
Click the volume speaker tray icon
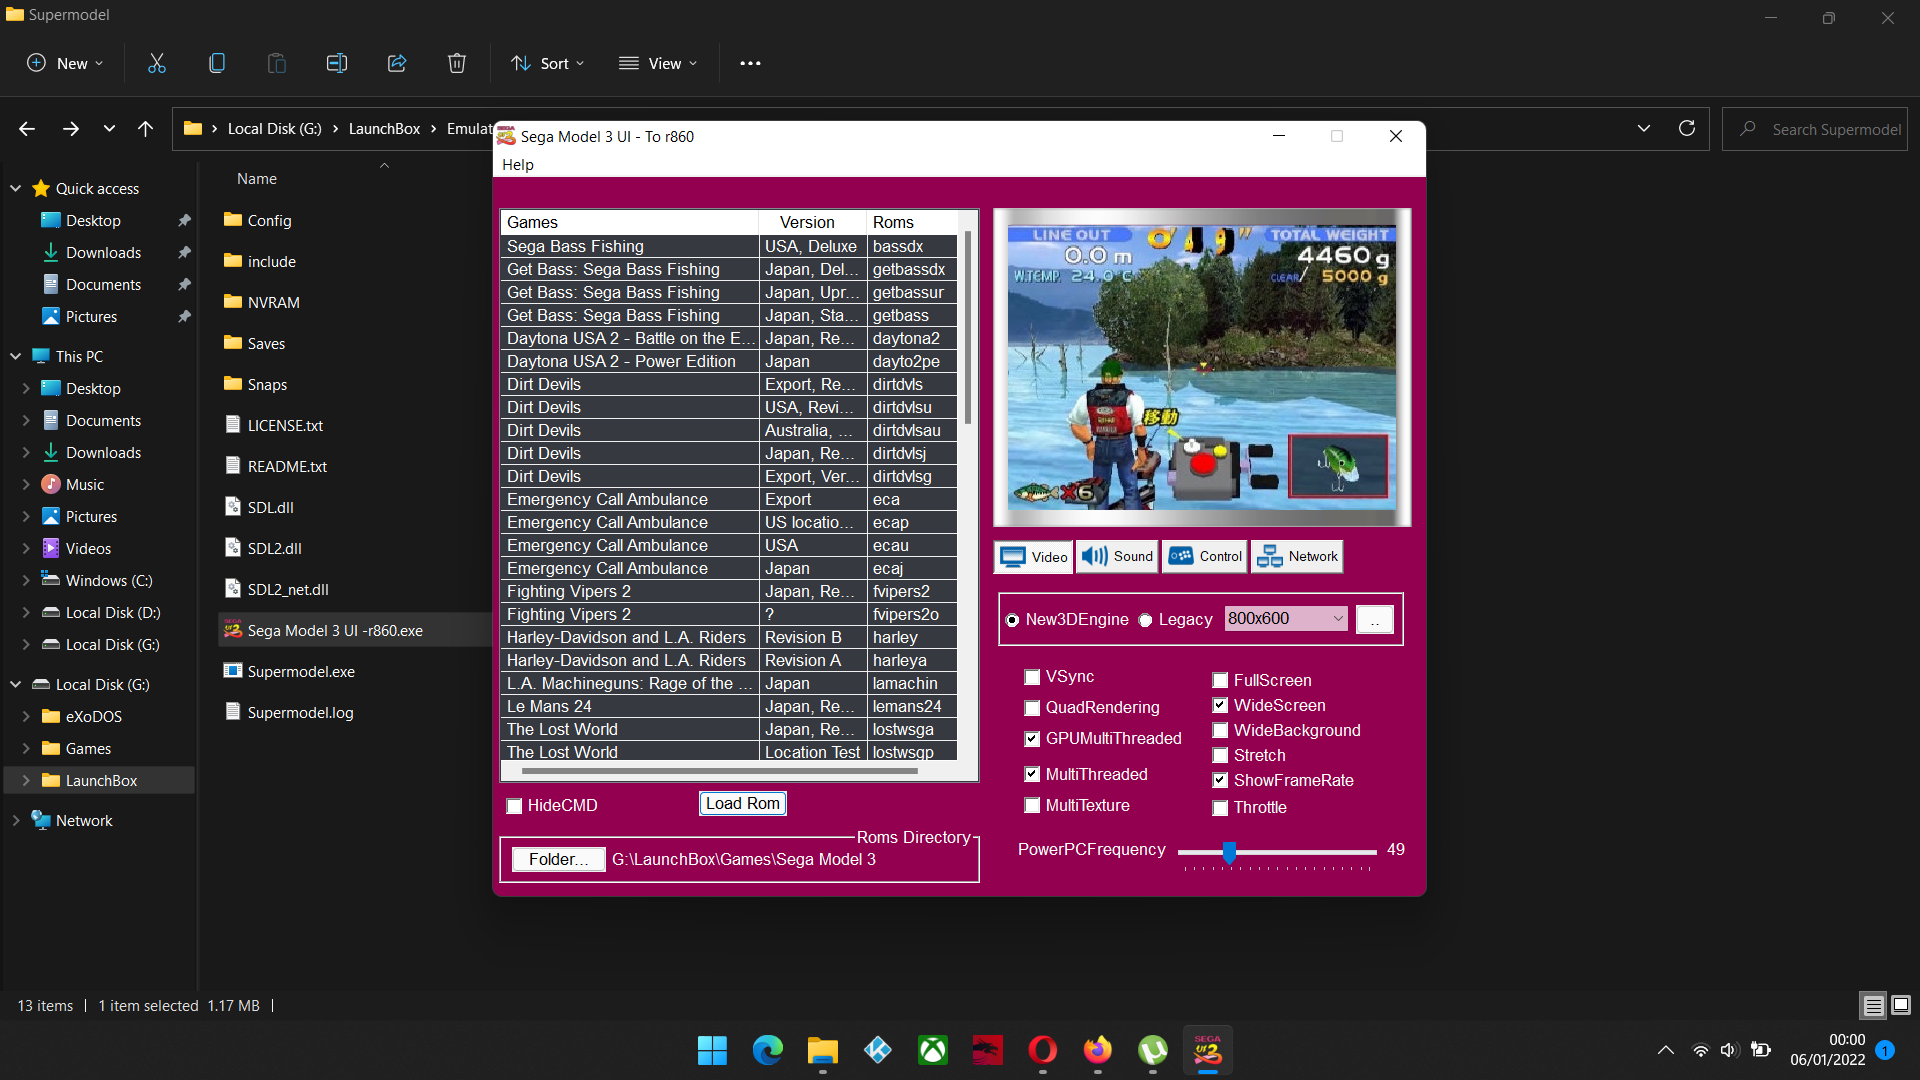[x=1729, y=1050]
